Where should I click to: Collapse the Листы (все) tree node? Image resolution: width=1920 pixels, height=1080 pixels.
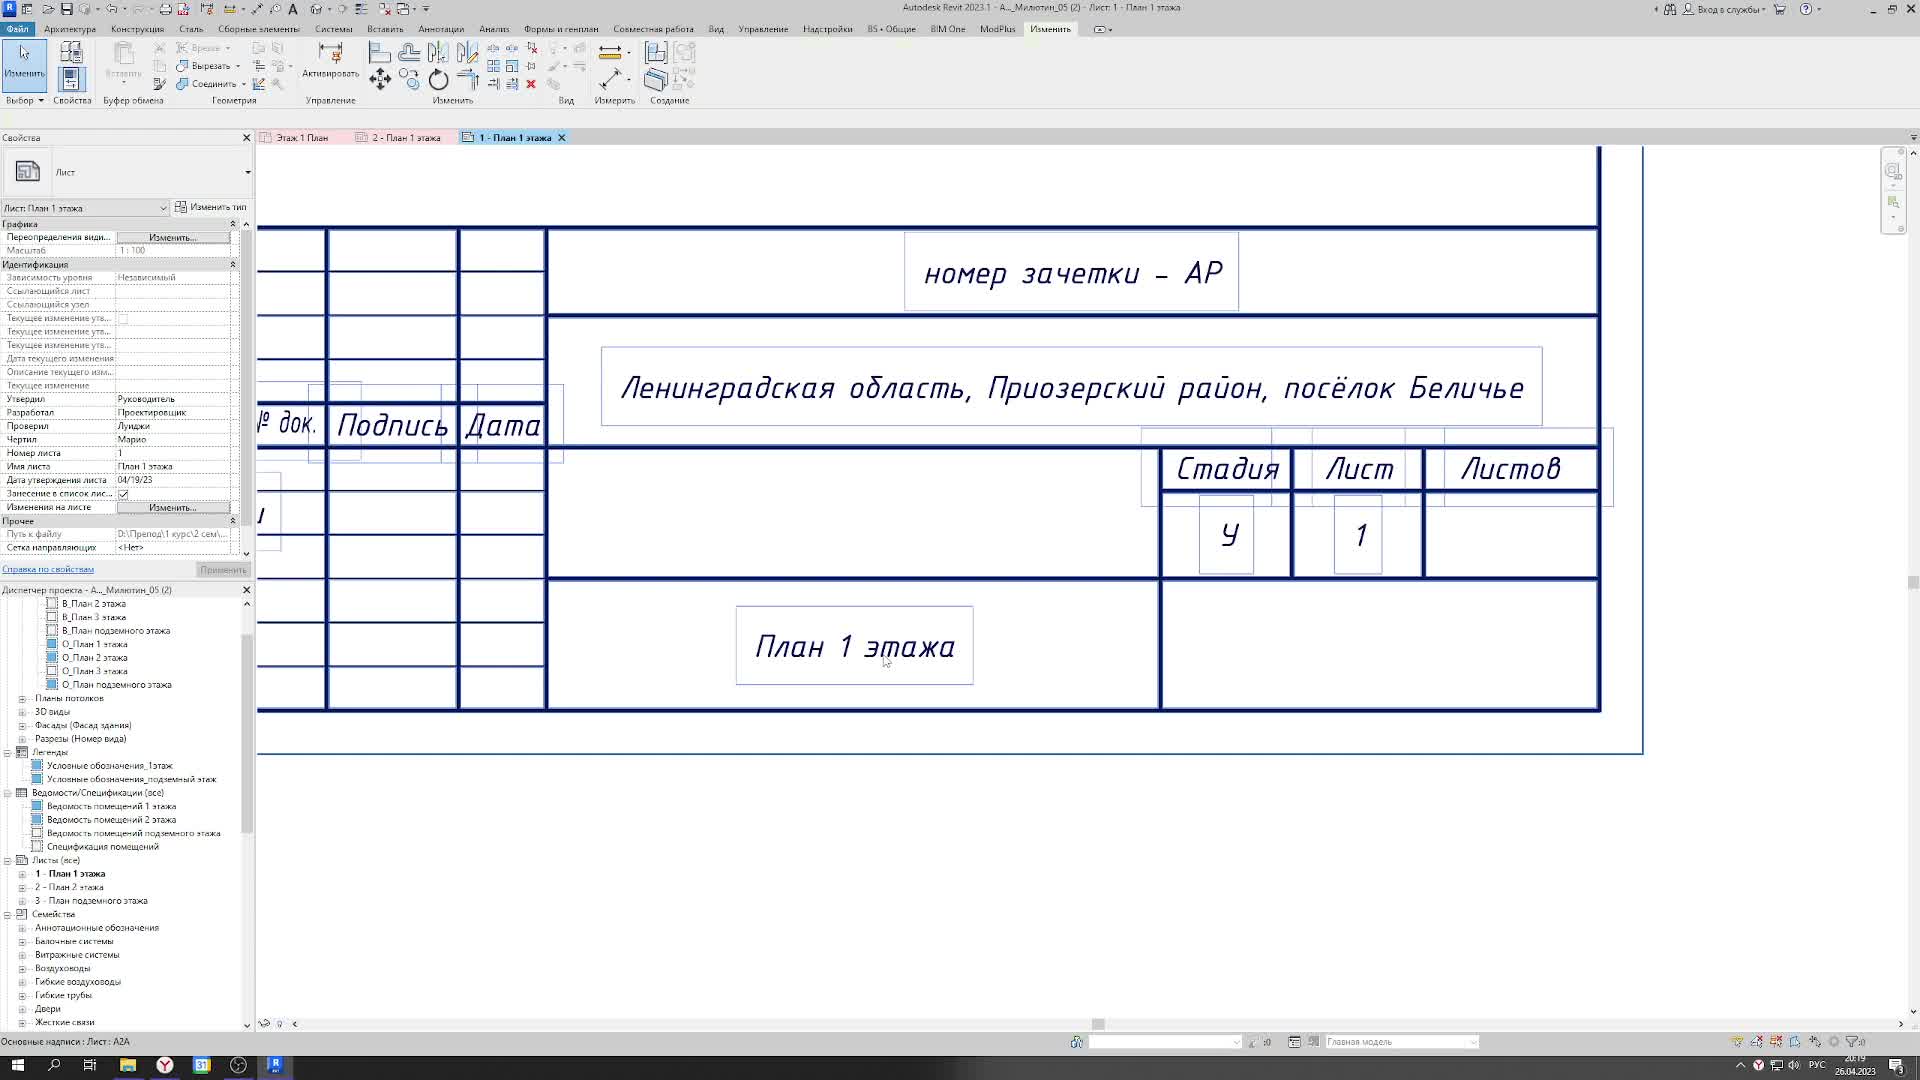click(7, 861)
